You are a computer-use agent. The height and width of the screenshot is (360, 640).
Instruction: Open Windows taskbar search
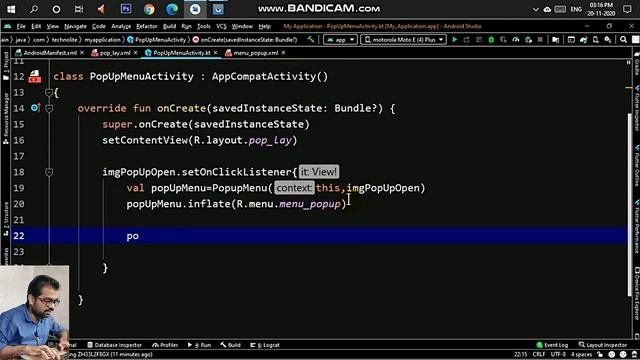coord(34,9)
